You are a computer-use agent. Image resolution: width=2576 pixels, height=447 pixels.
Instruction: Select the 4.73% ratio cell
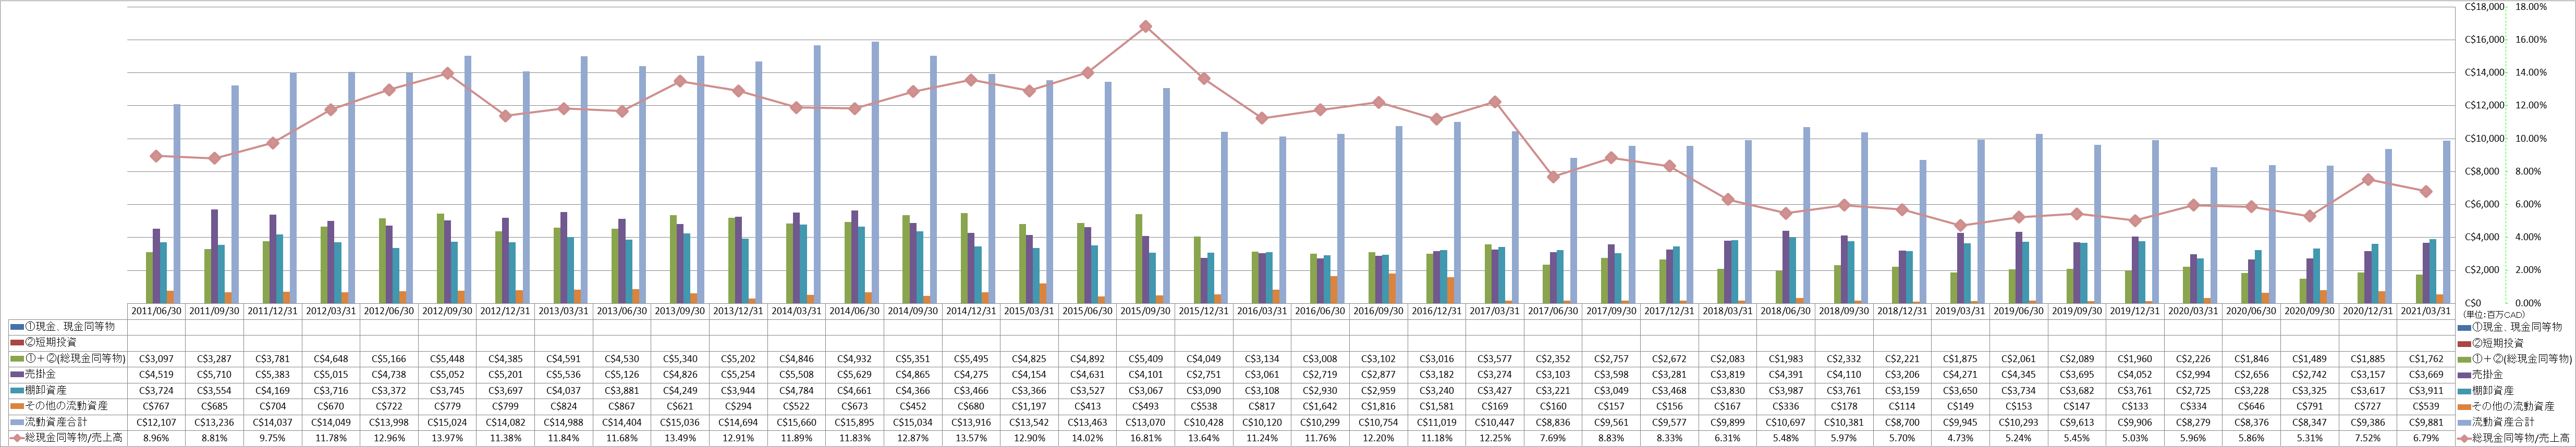1960,439
